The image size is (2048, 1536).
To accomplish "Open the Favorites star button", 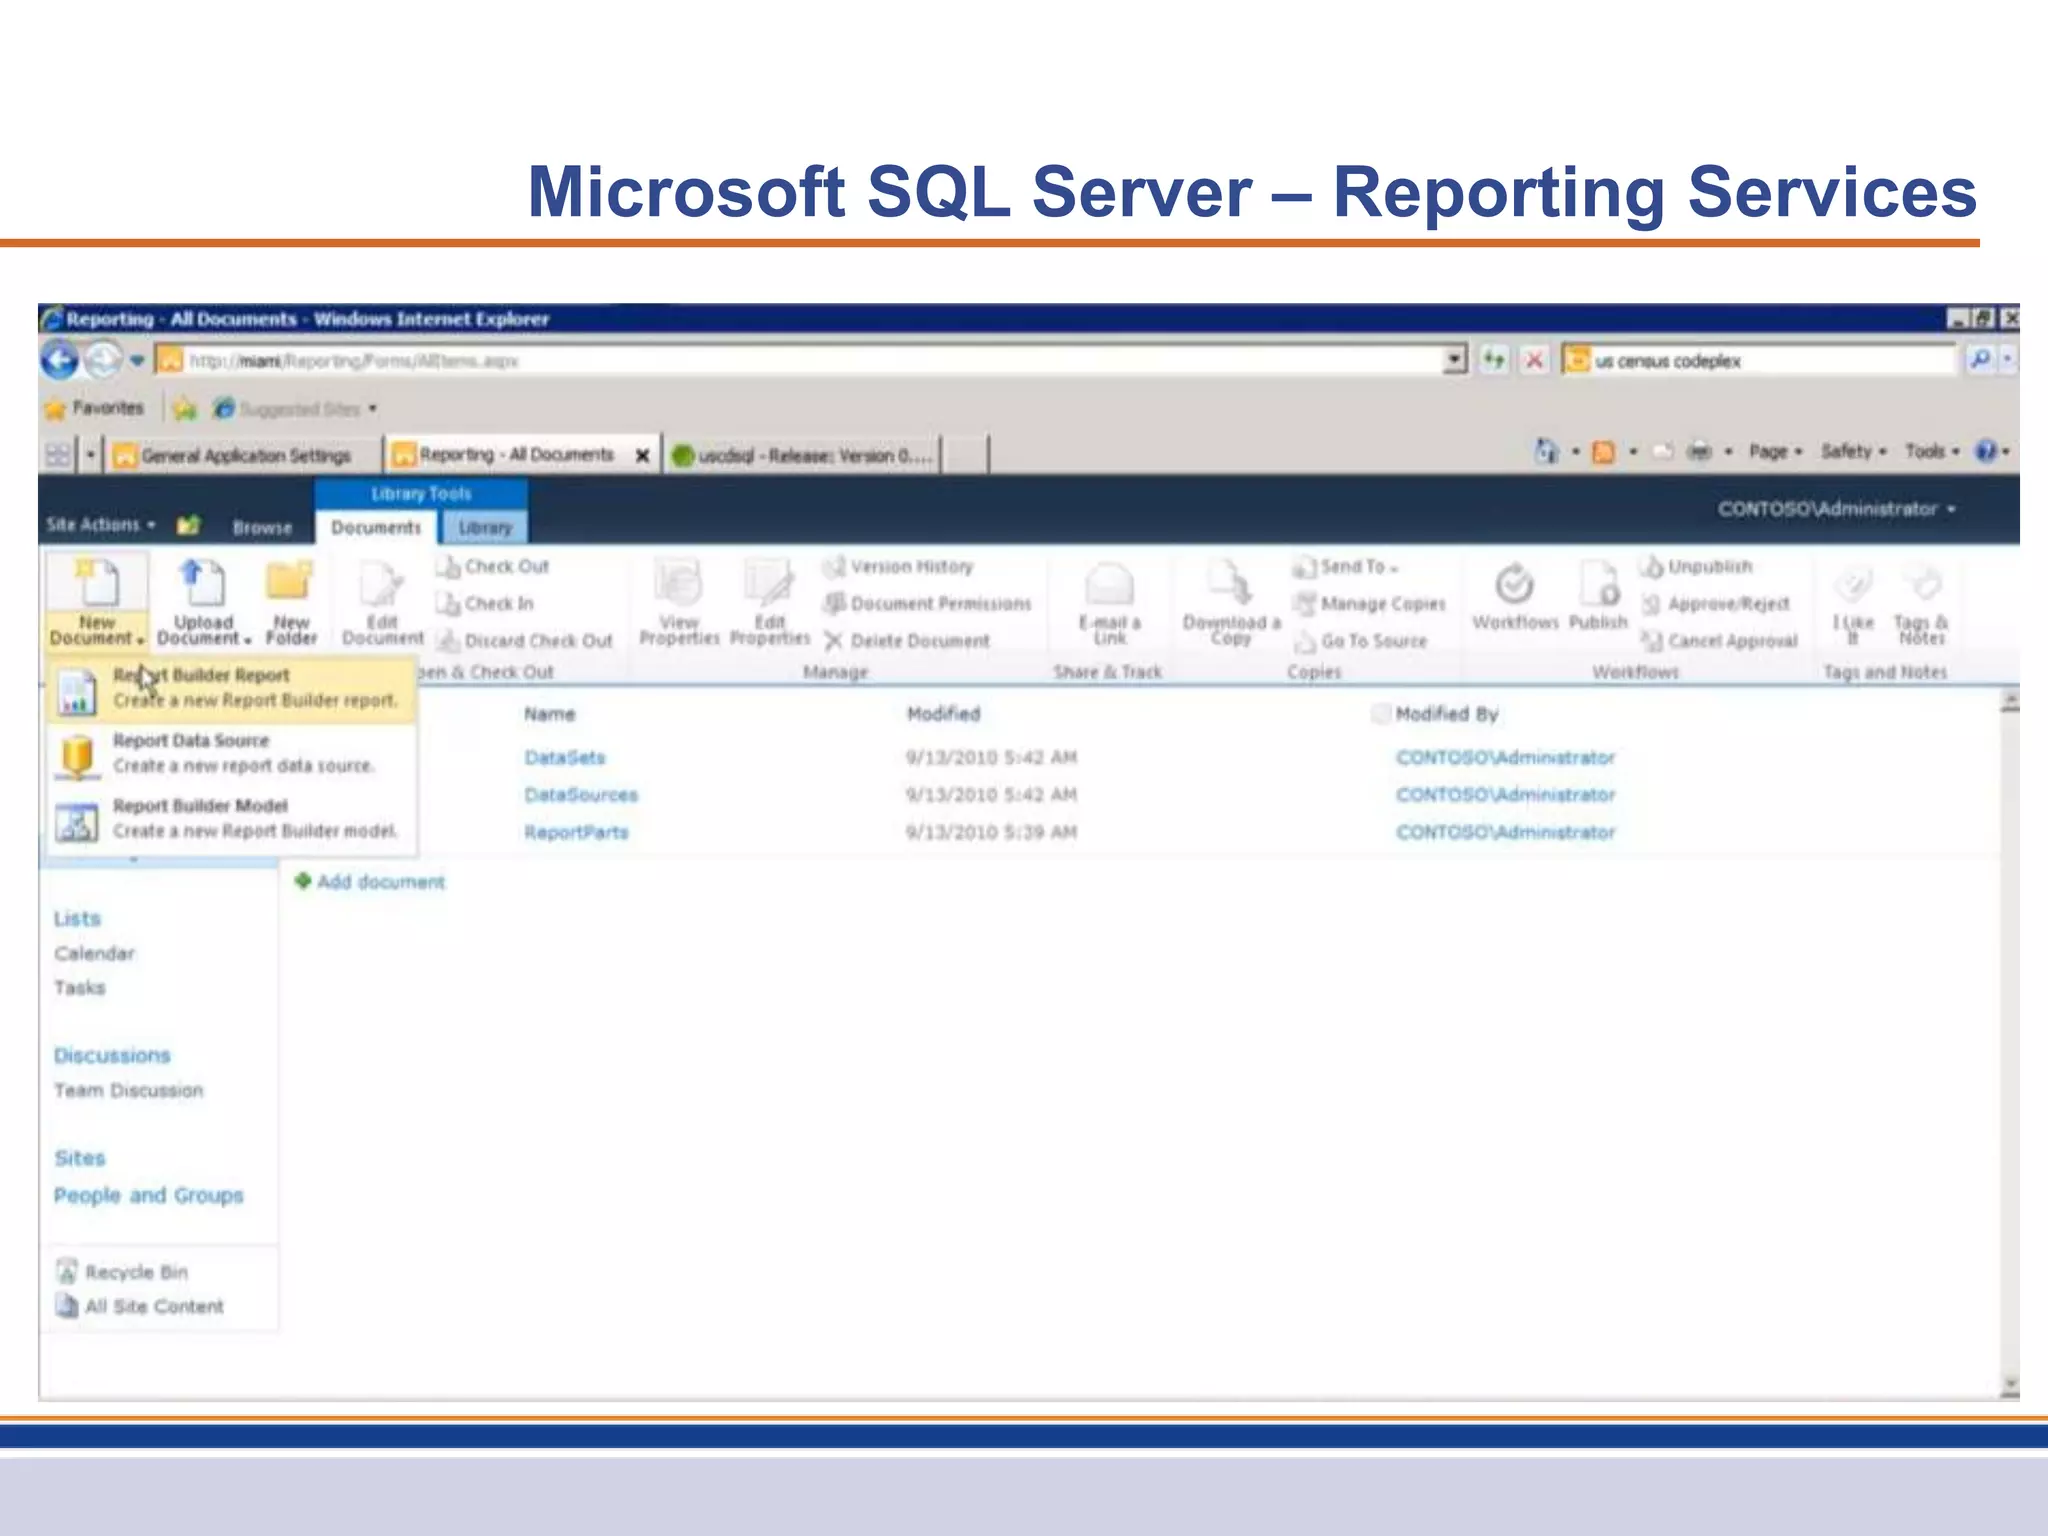I will tap(95, 408).
